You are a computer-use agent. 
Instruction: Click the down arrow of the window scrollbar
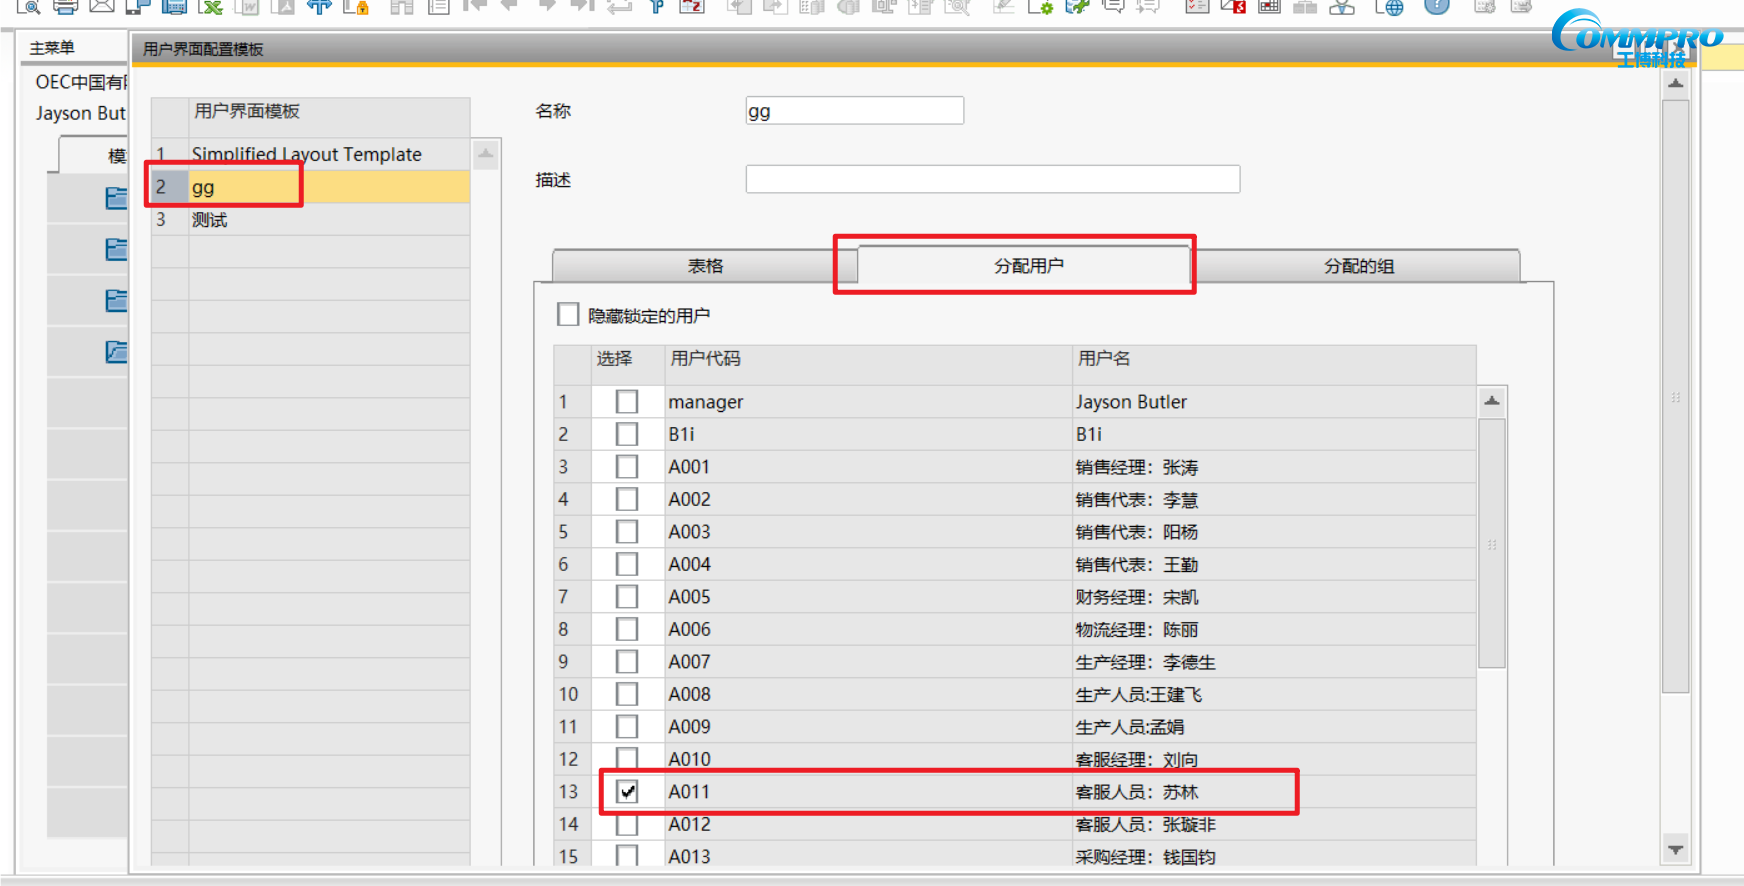pos(1675,850)
